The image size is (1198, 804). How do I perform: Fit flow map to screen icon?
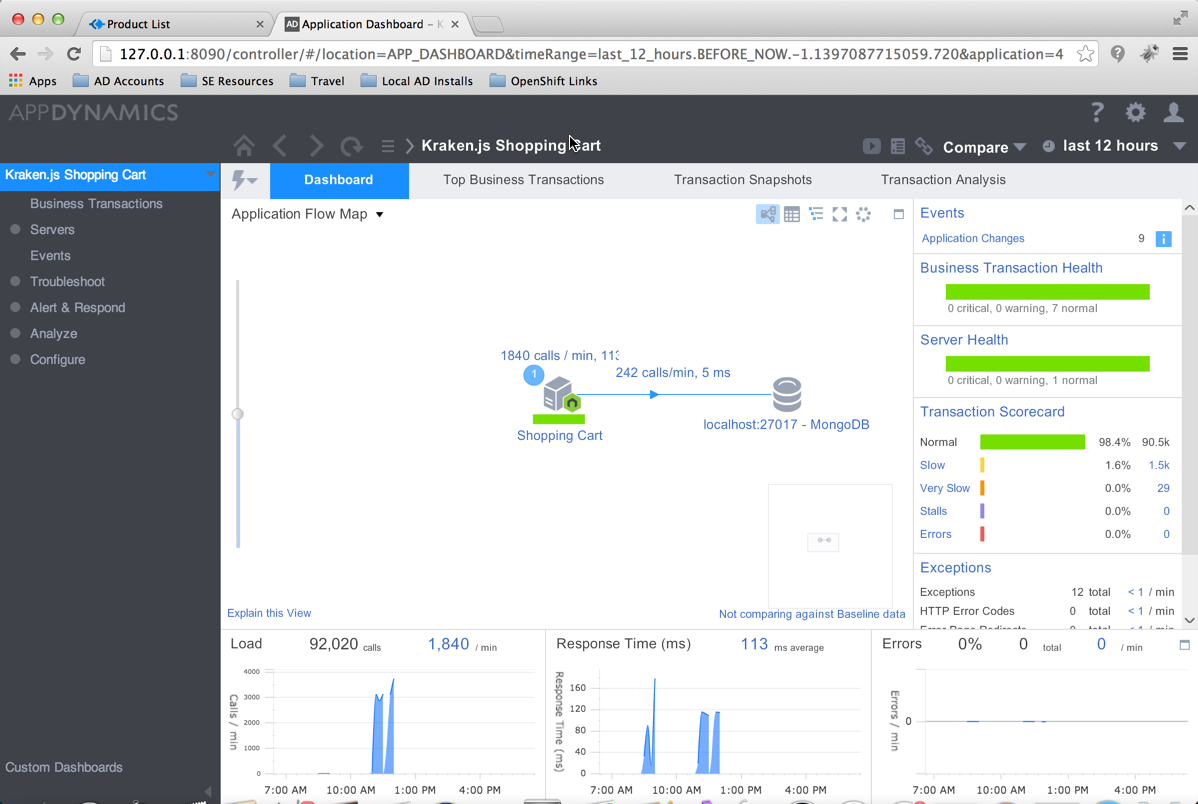pos(840,214)
